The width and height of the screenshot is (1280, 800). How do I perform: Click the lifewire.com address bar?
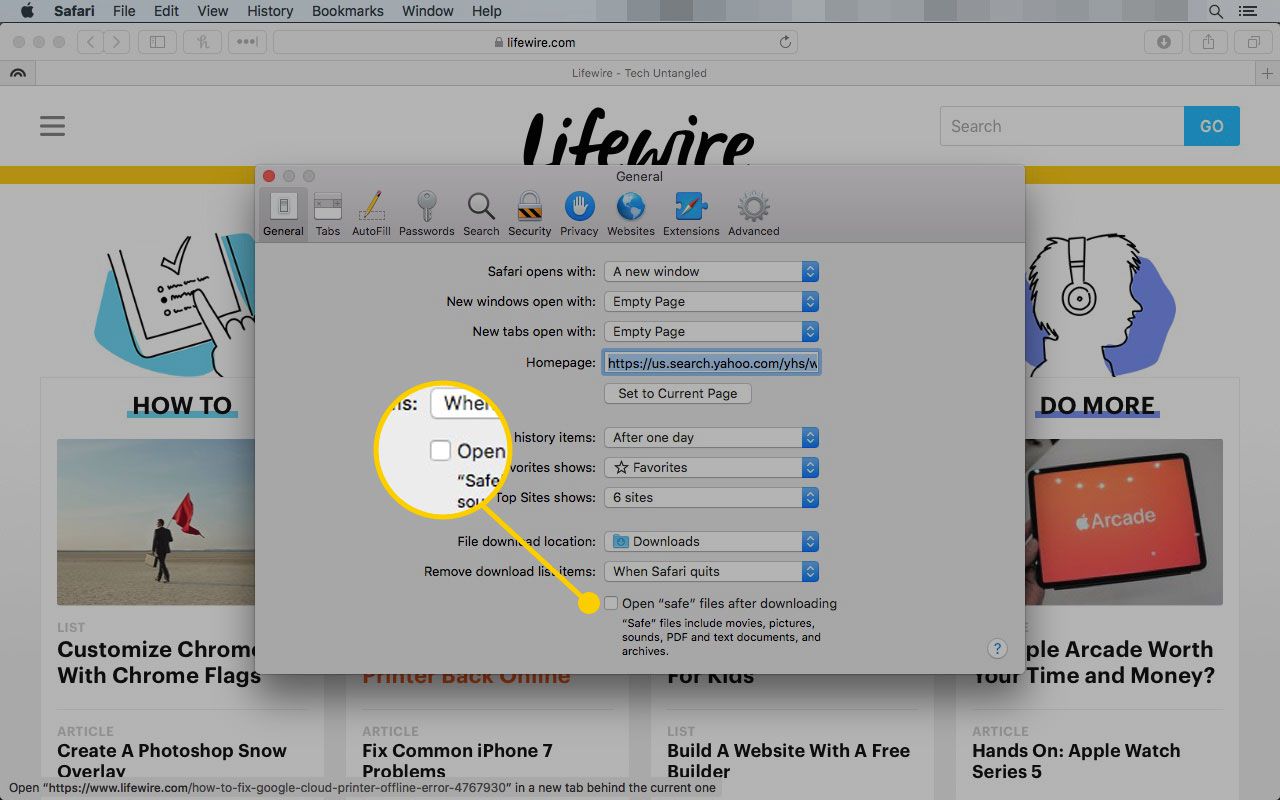pyautogui.click(x=535, y=42)
